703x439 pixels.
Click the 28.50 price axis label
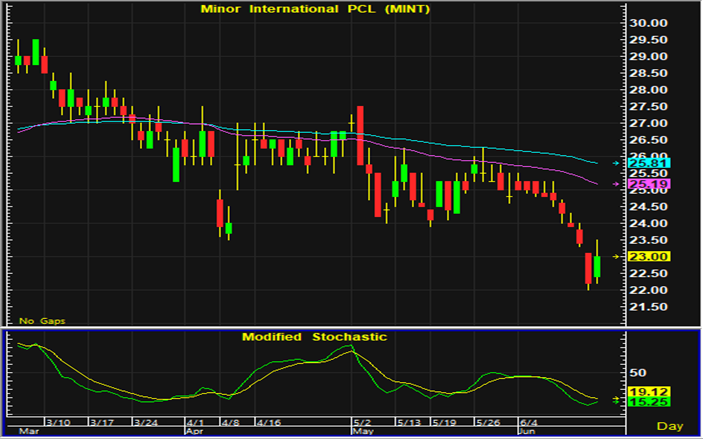[648, 73]
